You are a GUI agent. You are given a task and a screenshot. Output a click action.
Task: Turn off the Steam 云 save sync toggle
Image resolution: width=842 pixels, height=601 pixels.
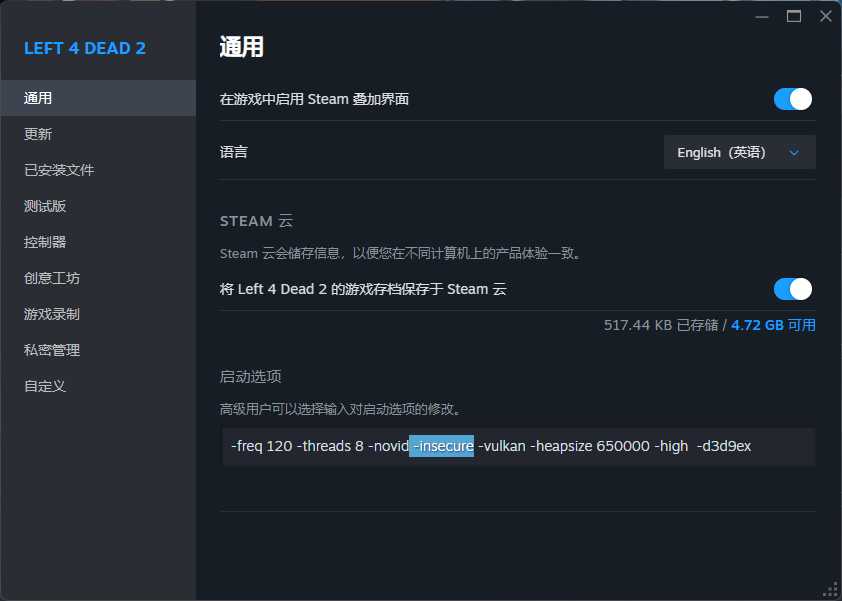coord(792,289)
